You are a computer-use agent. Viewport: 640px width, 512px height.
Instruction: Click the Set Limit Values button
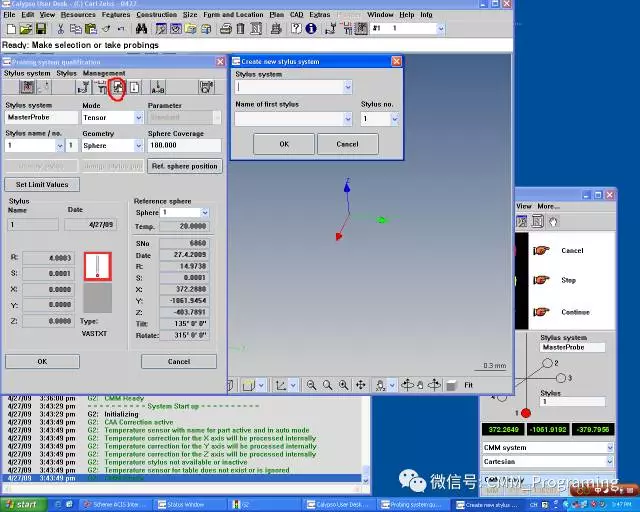(42, 185)
